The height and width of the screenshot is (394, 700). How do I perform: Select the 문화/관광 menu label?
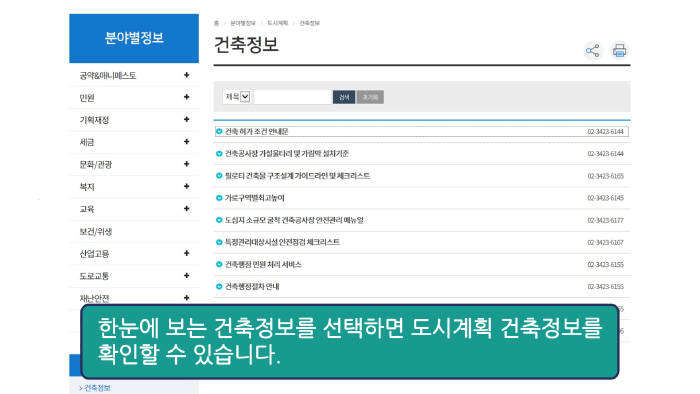click(x=96, y=165)
